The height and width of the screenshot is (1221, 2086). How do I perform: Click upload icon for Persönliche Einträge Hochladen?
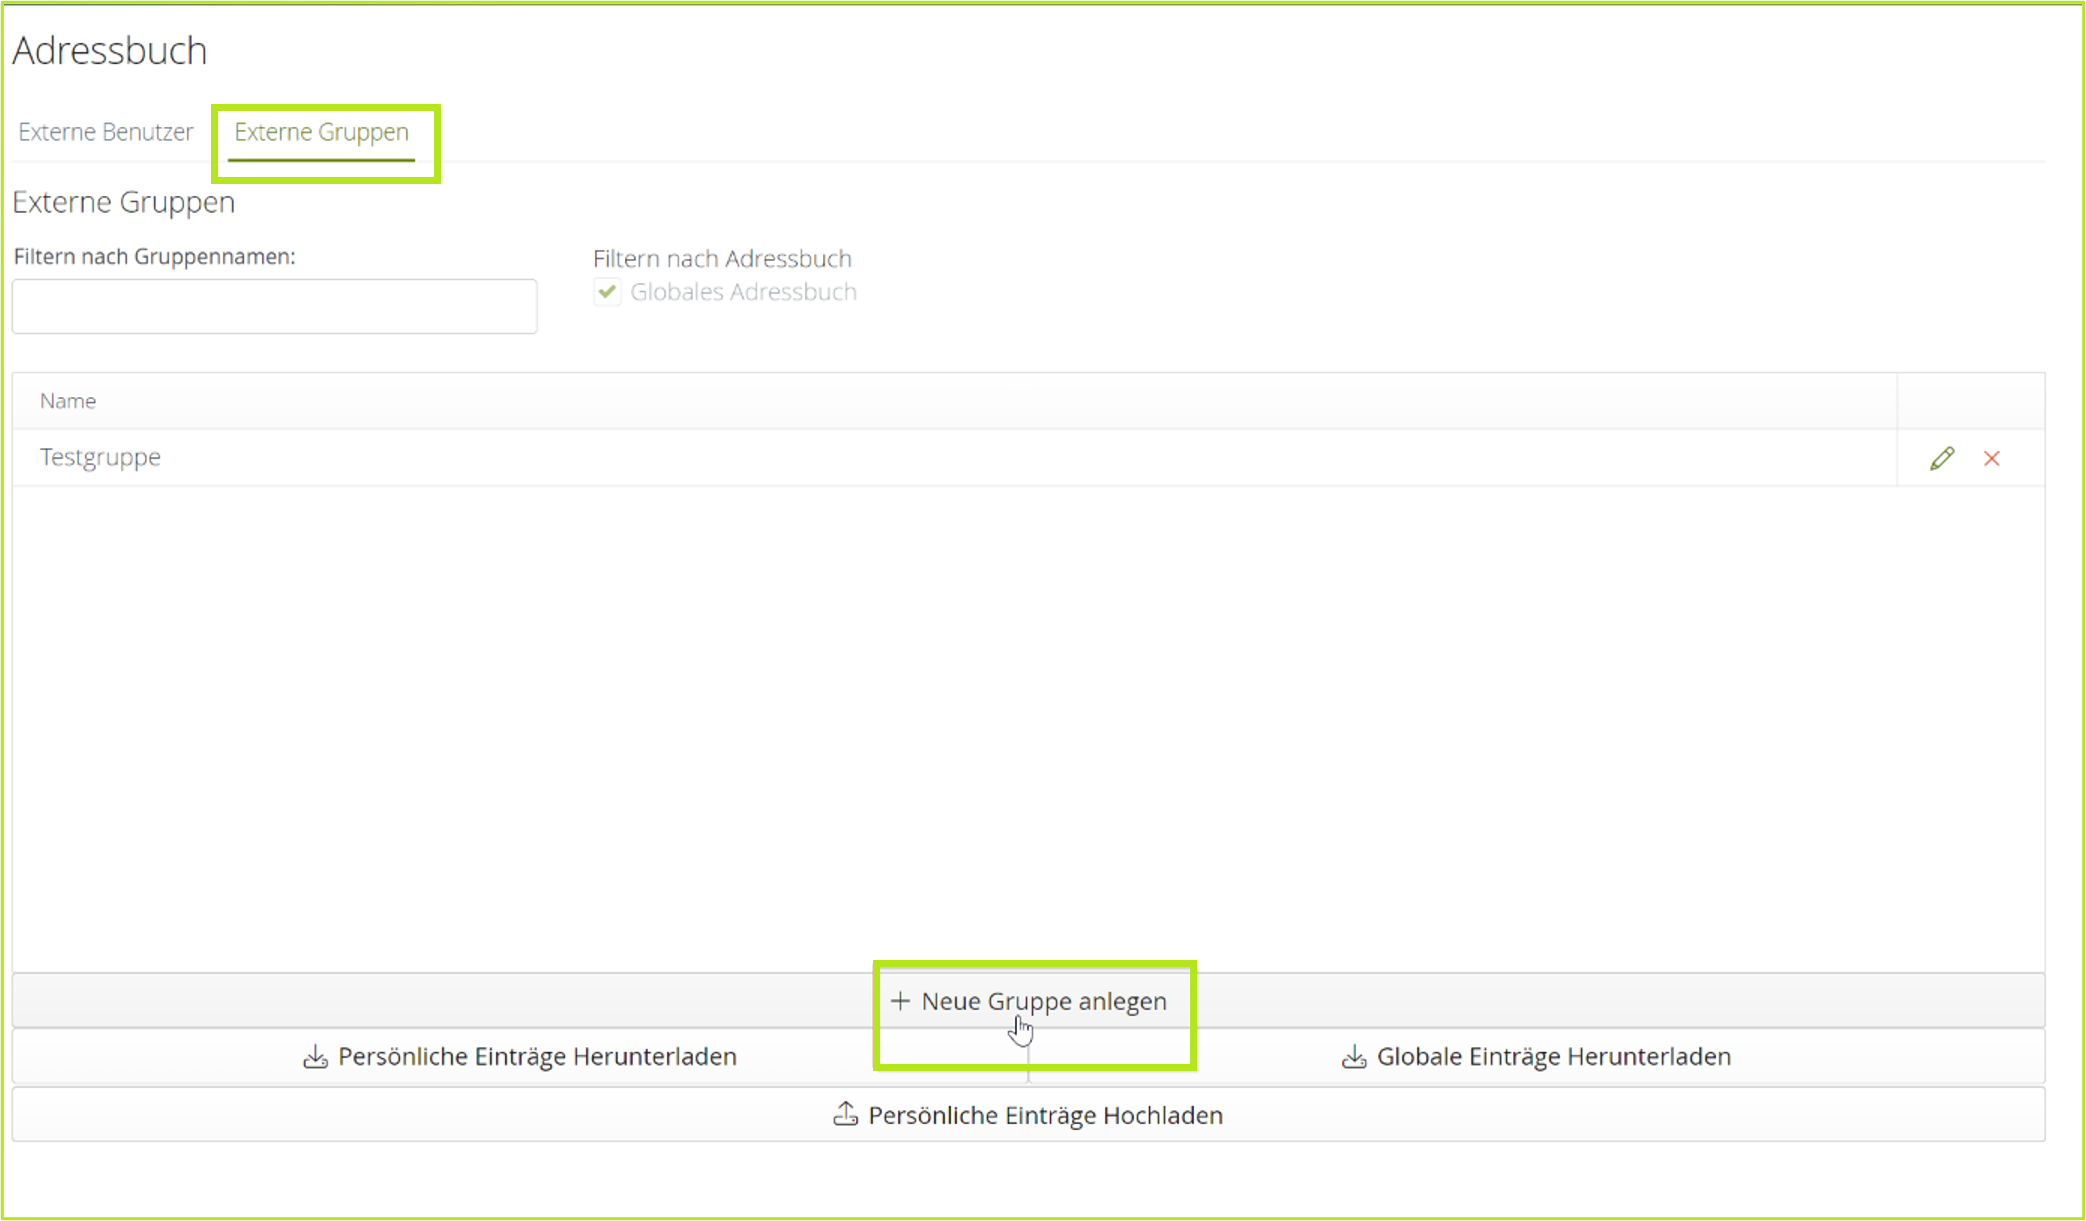tap(846, 1114)
